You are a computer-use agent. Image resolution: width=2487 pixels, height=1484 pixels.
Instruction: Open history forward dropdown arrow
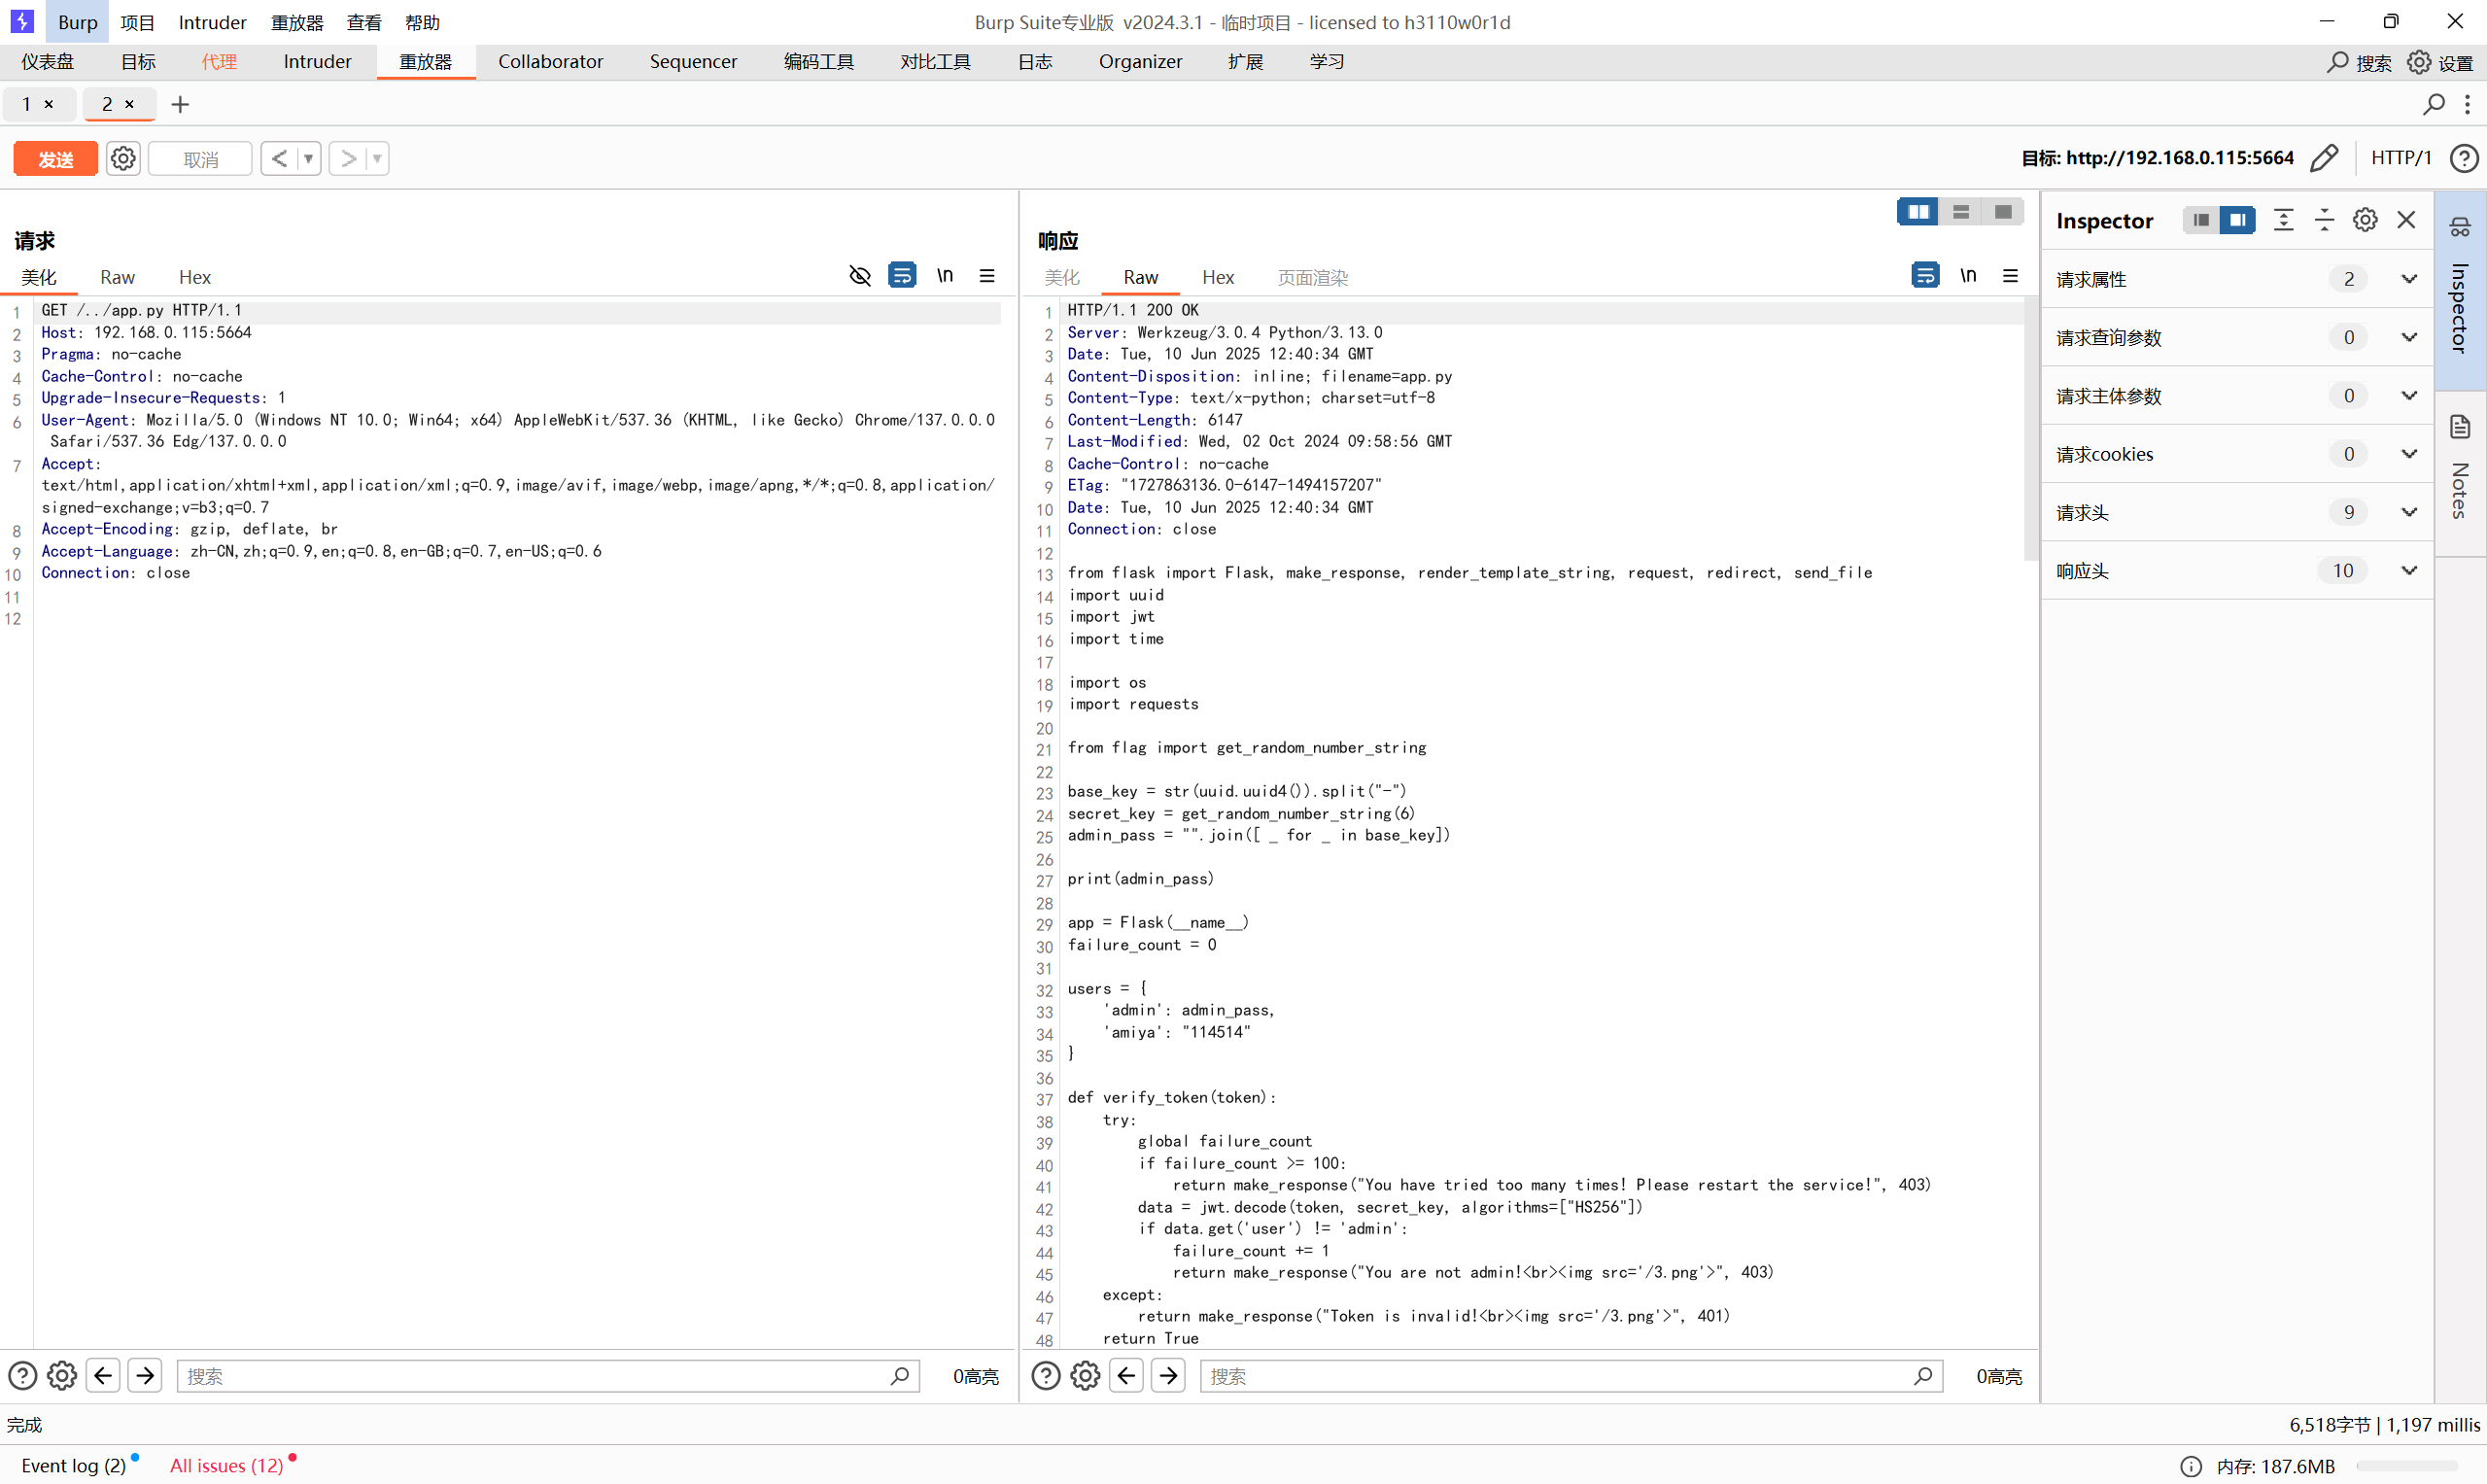(377, 158)
